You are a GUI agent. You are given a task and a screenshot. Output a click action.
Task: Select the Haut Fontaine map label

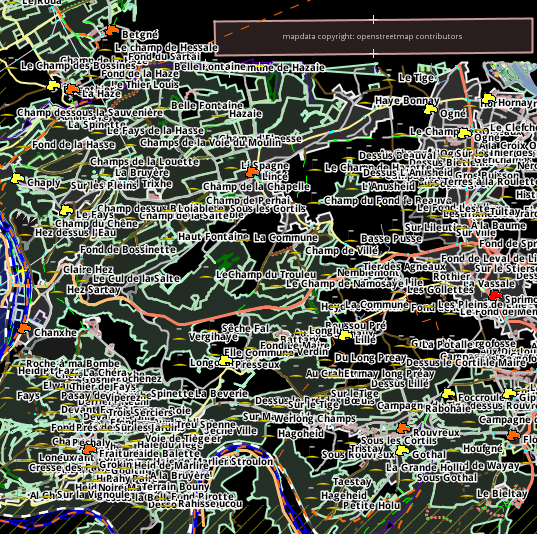(x=213, y=237)
